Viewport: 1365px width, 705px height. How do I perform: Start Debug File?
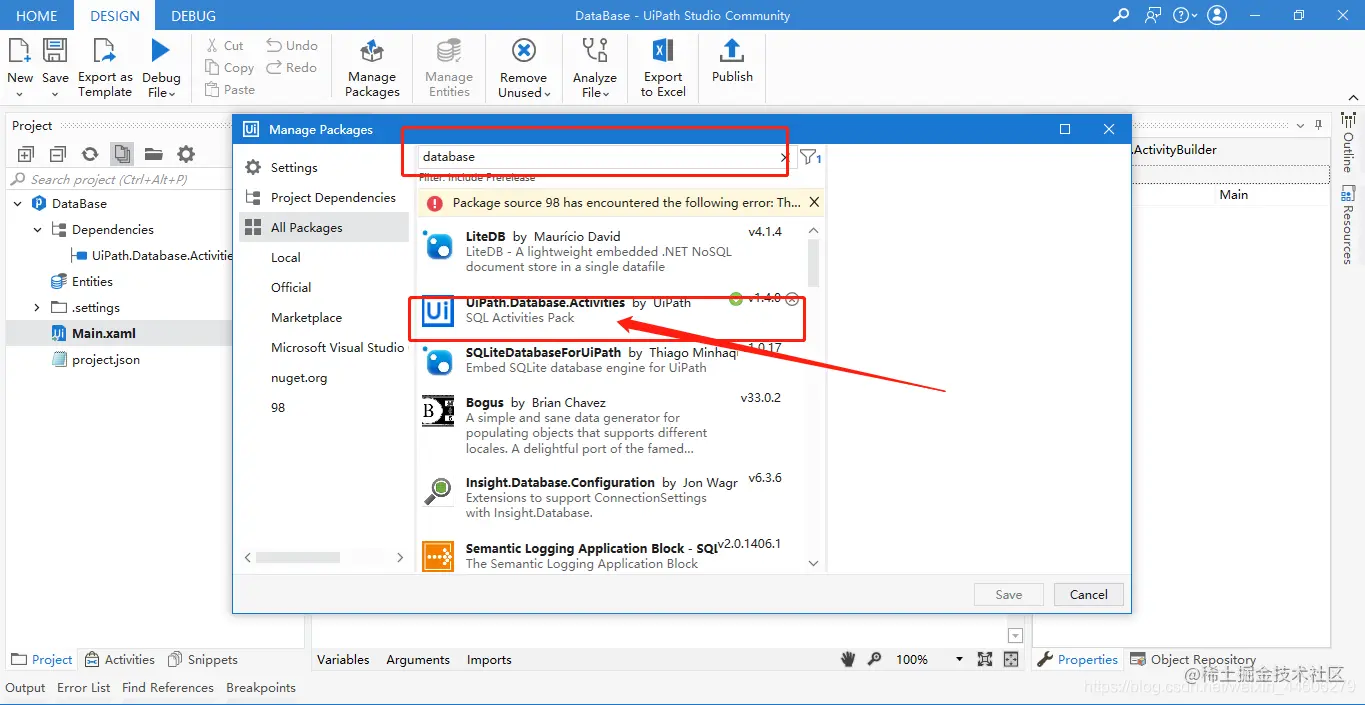(161, 68)
